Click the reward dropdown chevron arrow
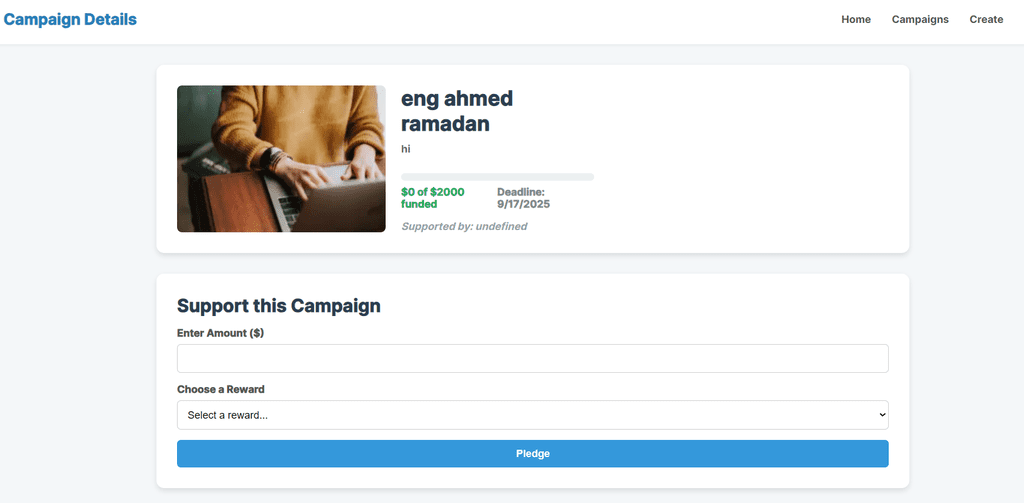The image size is (1024, 503). (x=881, y=415)
